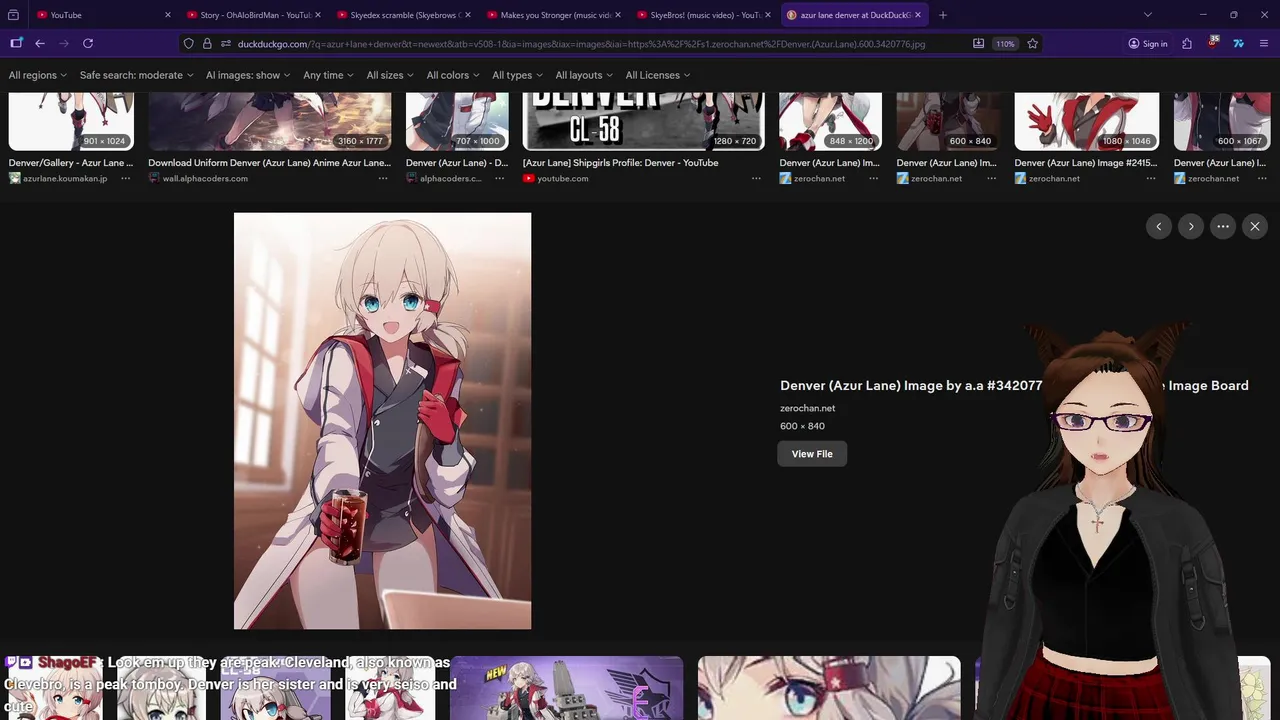Image resolution: width=1280 pixels, height=720 pixels.
Task: Expand the All colors filter
Action: pyautogui.click(x=453, y=75)
